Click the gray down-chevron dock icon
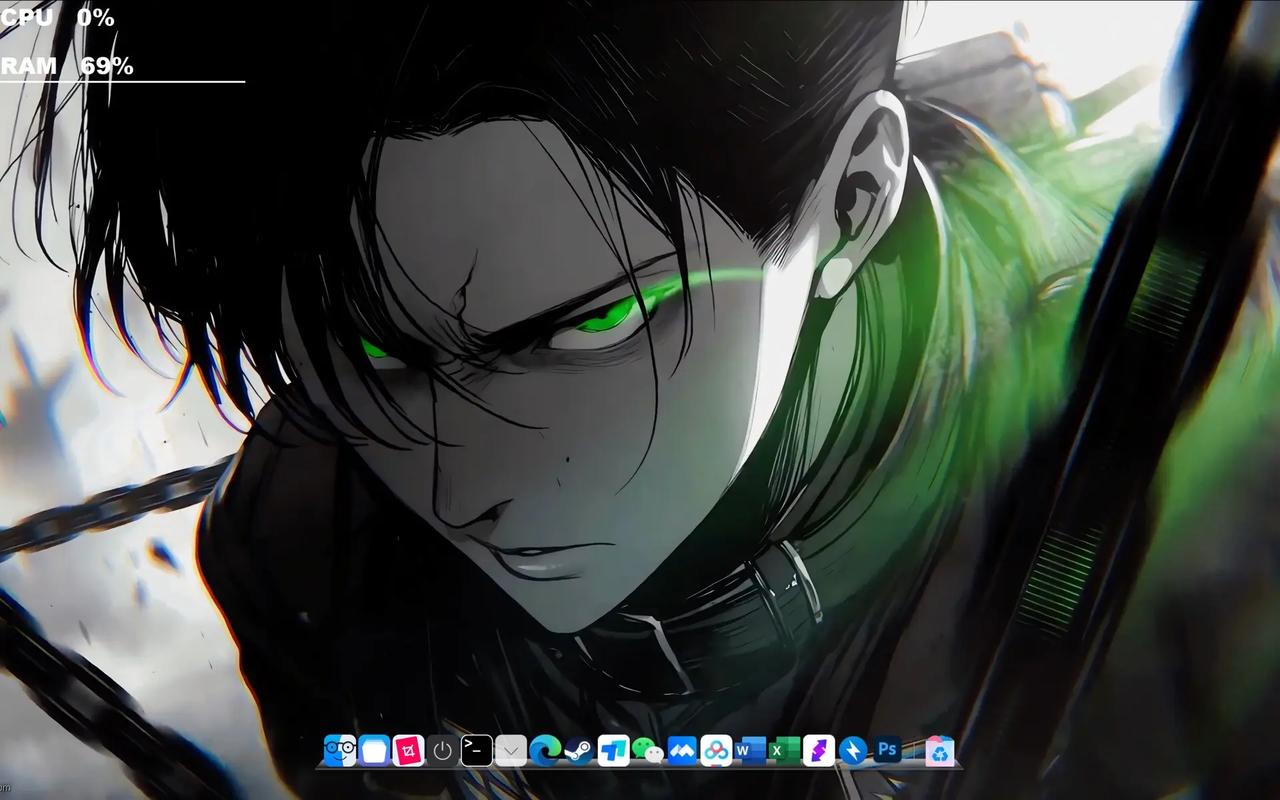 pyautogui.click(x=511, y=750)
